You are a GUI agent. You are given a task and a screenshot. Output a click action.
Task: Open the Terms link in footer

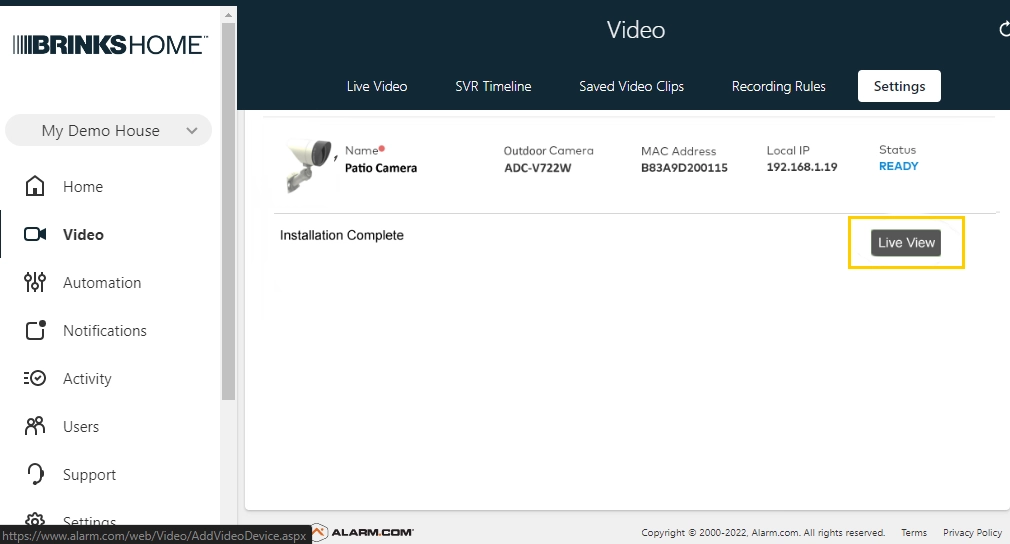(913, 533)
